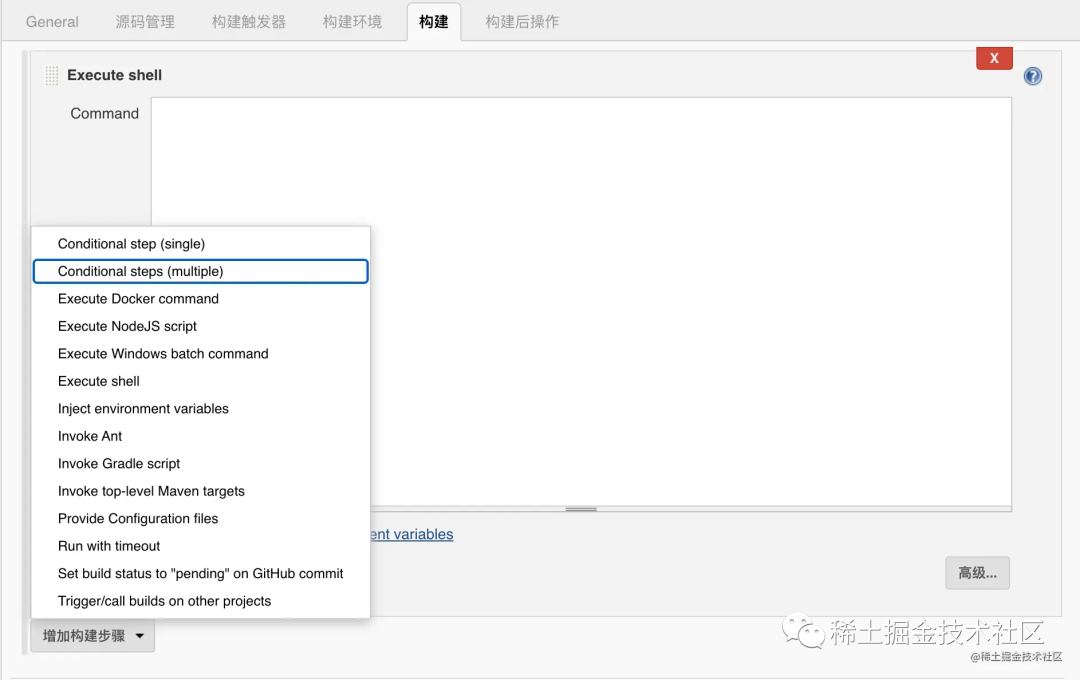
Task: Switch to the 构建环境 tab
Action: (352, 22)
